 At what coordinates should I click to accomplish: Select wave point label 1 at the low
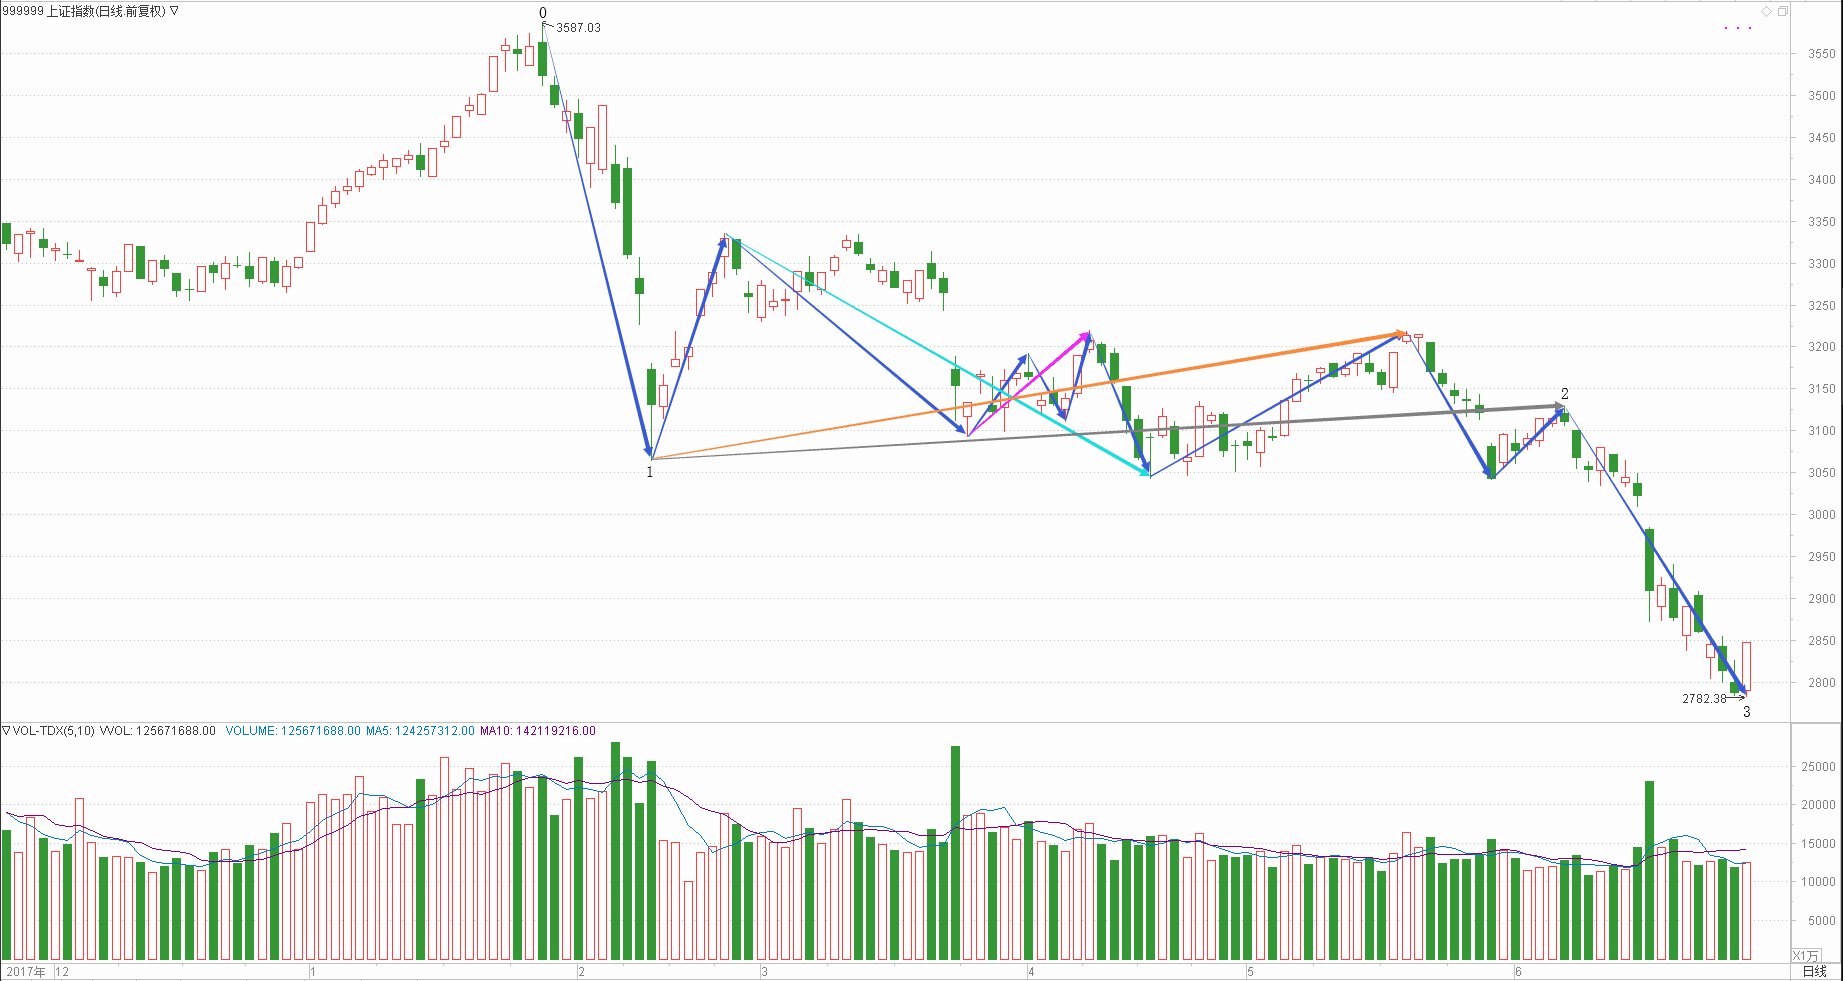(649, 472)
